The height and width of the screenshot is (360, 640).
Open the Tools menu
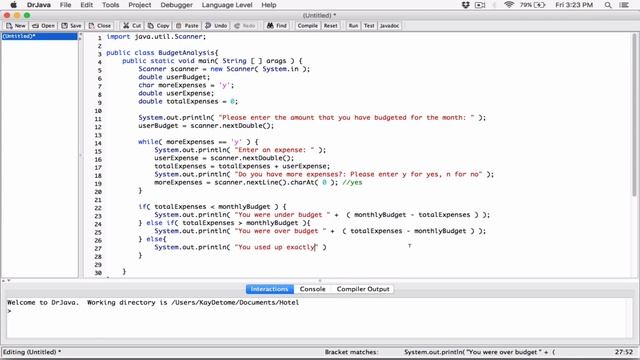[x=111, y=5]
